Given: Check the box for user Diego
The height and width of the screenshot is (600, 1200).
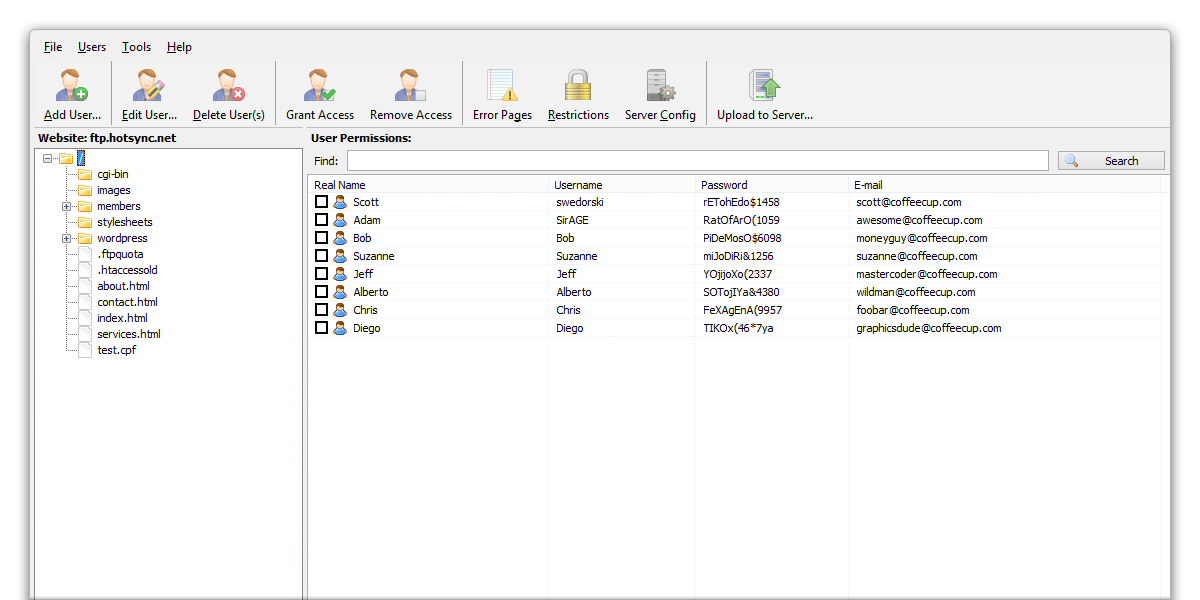Looking at the screenshot, I should pos(321,328).
